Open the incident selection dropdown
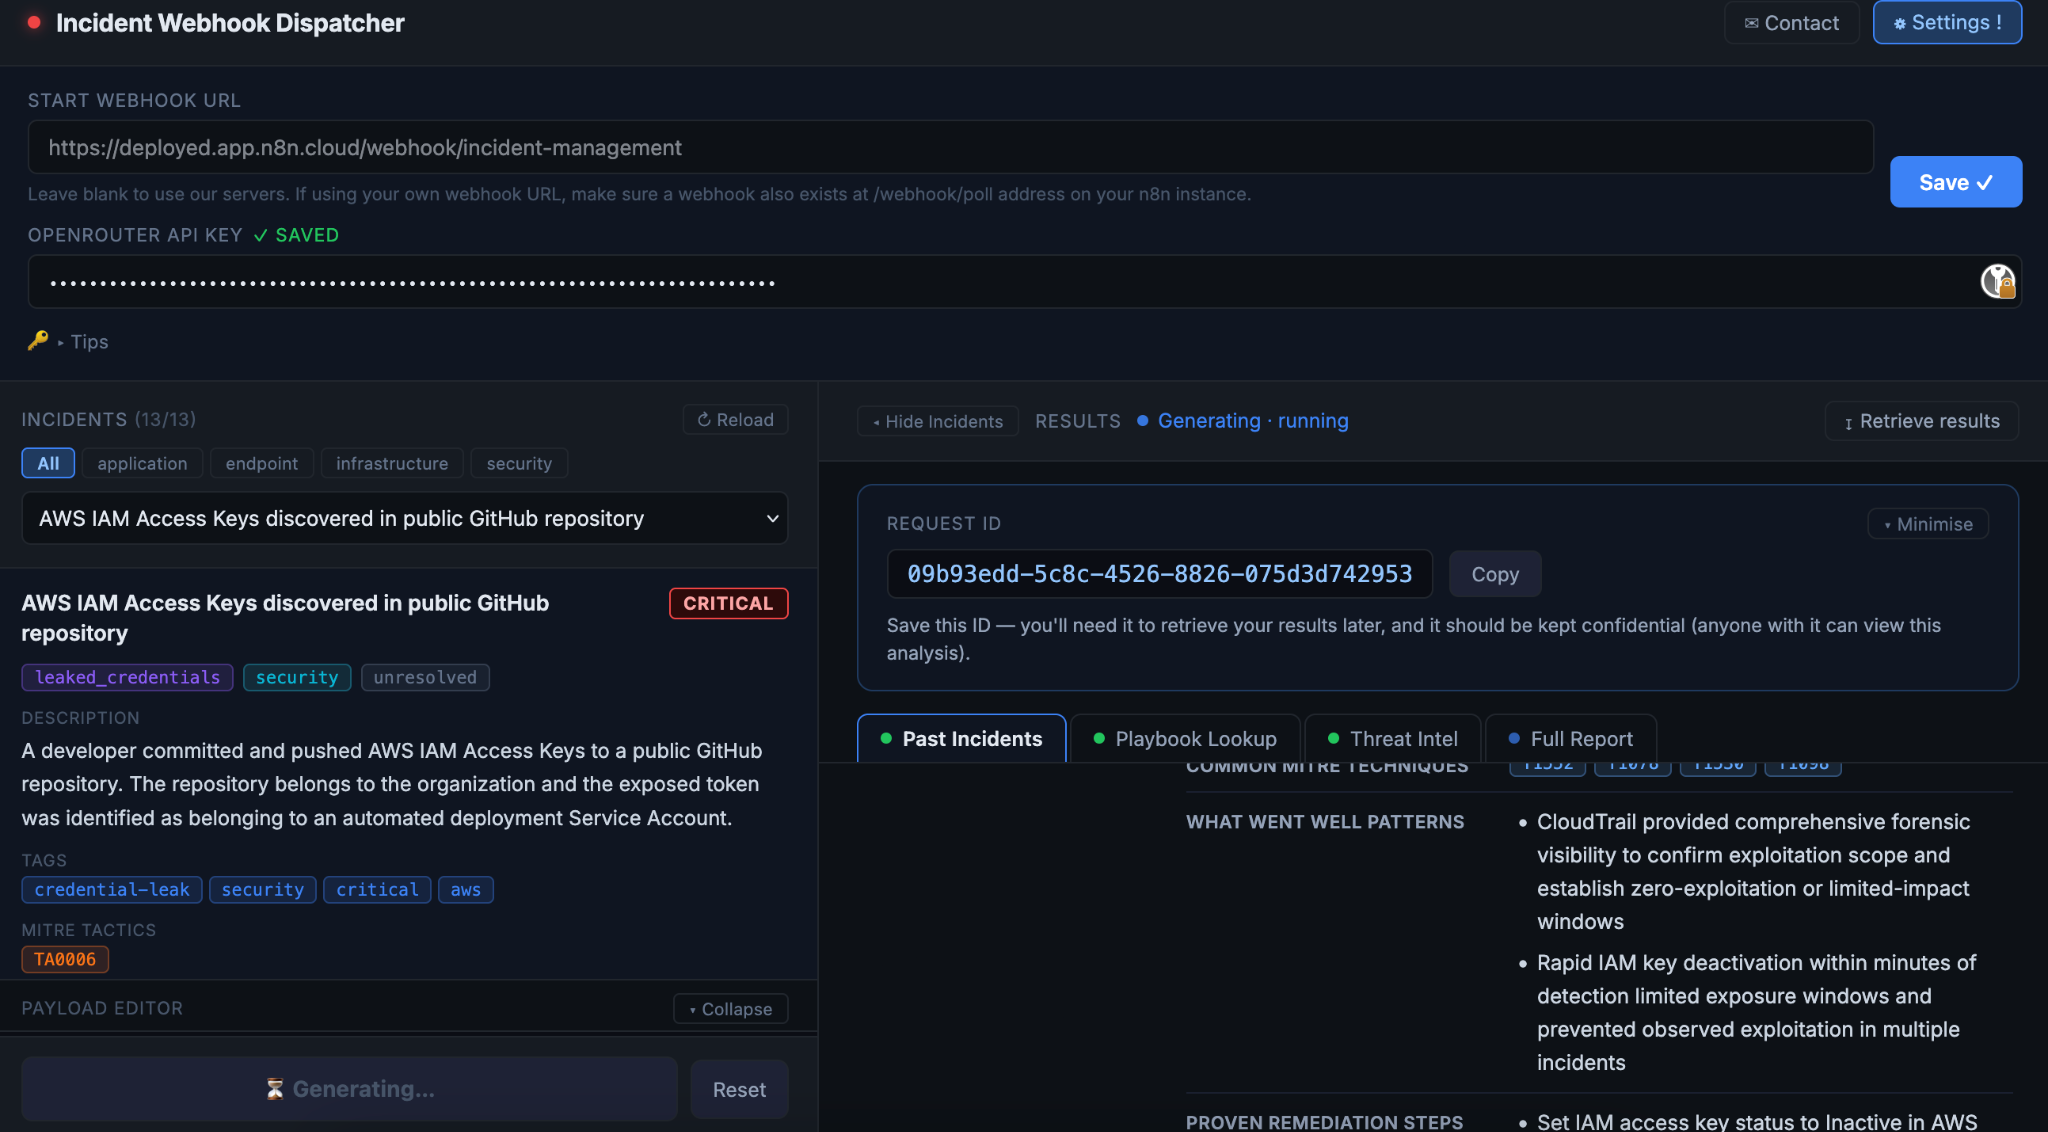Screen dimensions: 2048x1132 (x=405, y=518)
